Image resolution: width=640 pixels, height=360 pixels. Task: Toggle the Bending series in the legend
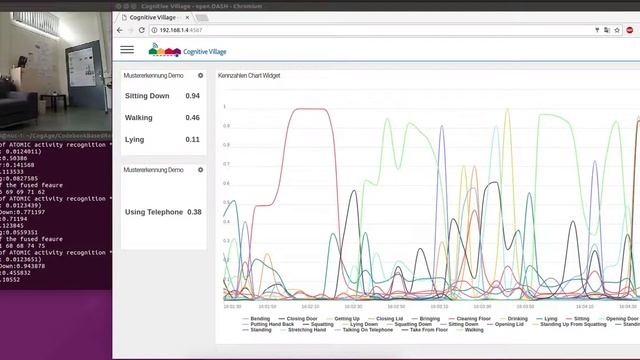tap(256, 319)
